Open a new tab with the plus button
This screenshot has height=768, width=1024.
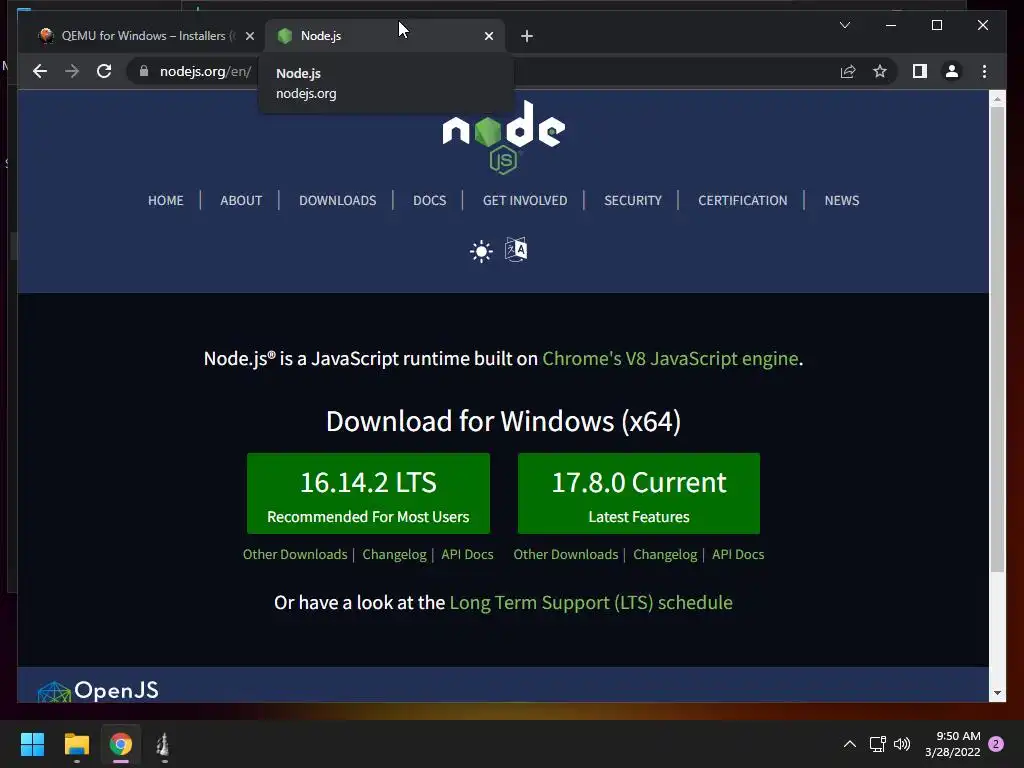coord(527,36)
